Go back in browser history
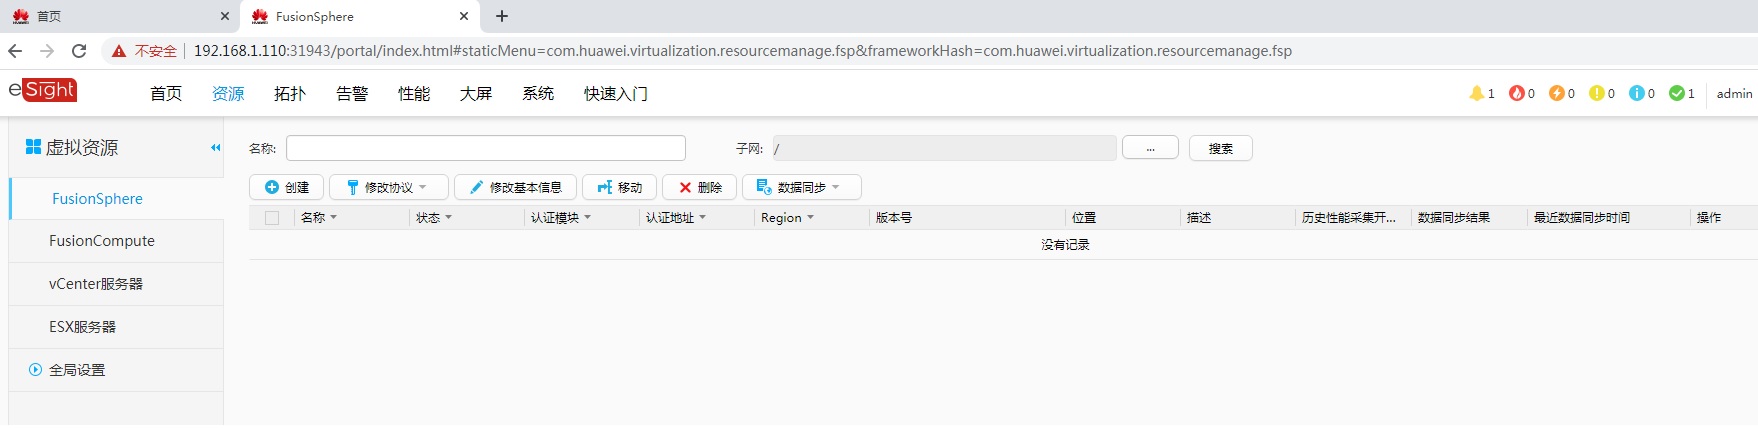 point(15,51)
